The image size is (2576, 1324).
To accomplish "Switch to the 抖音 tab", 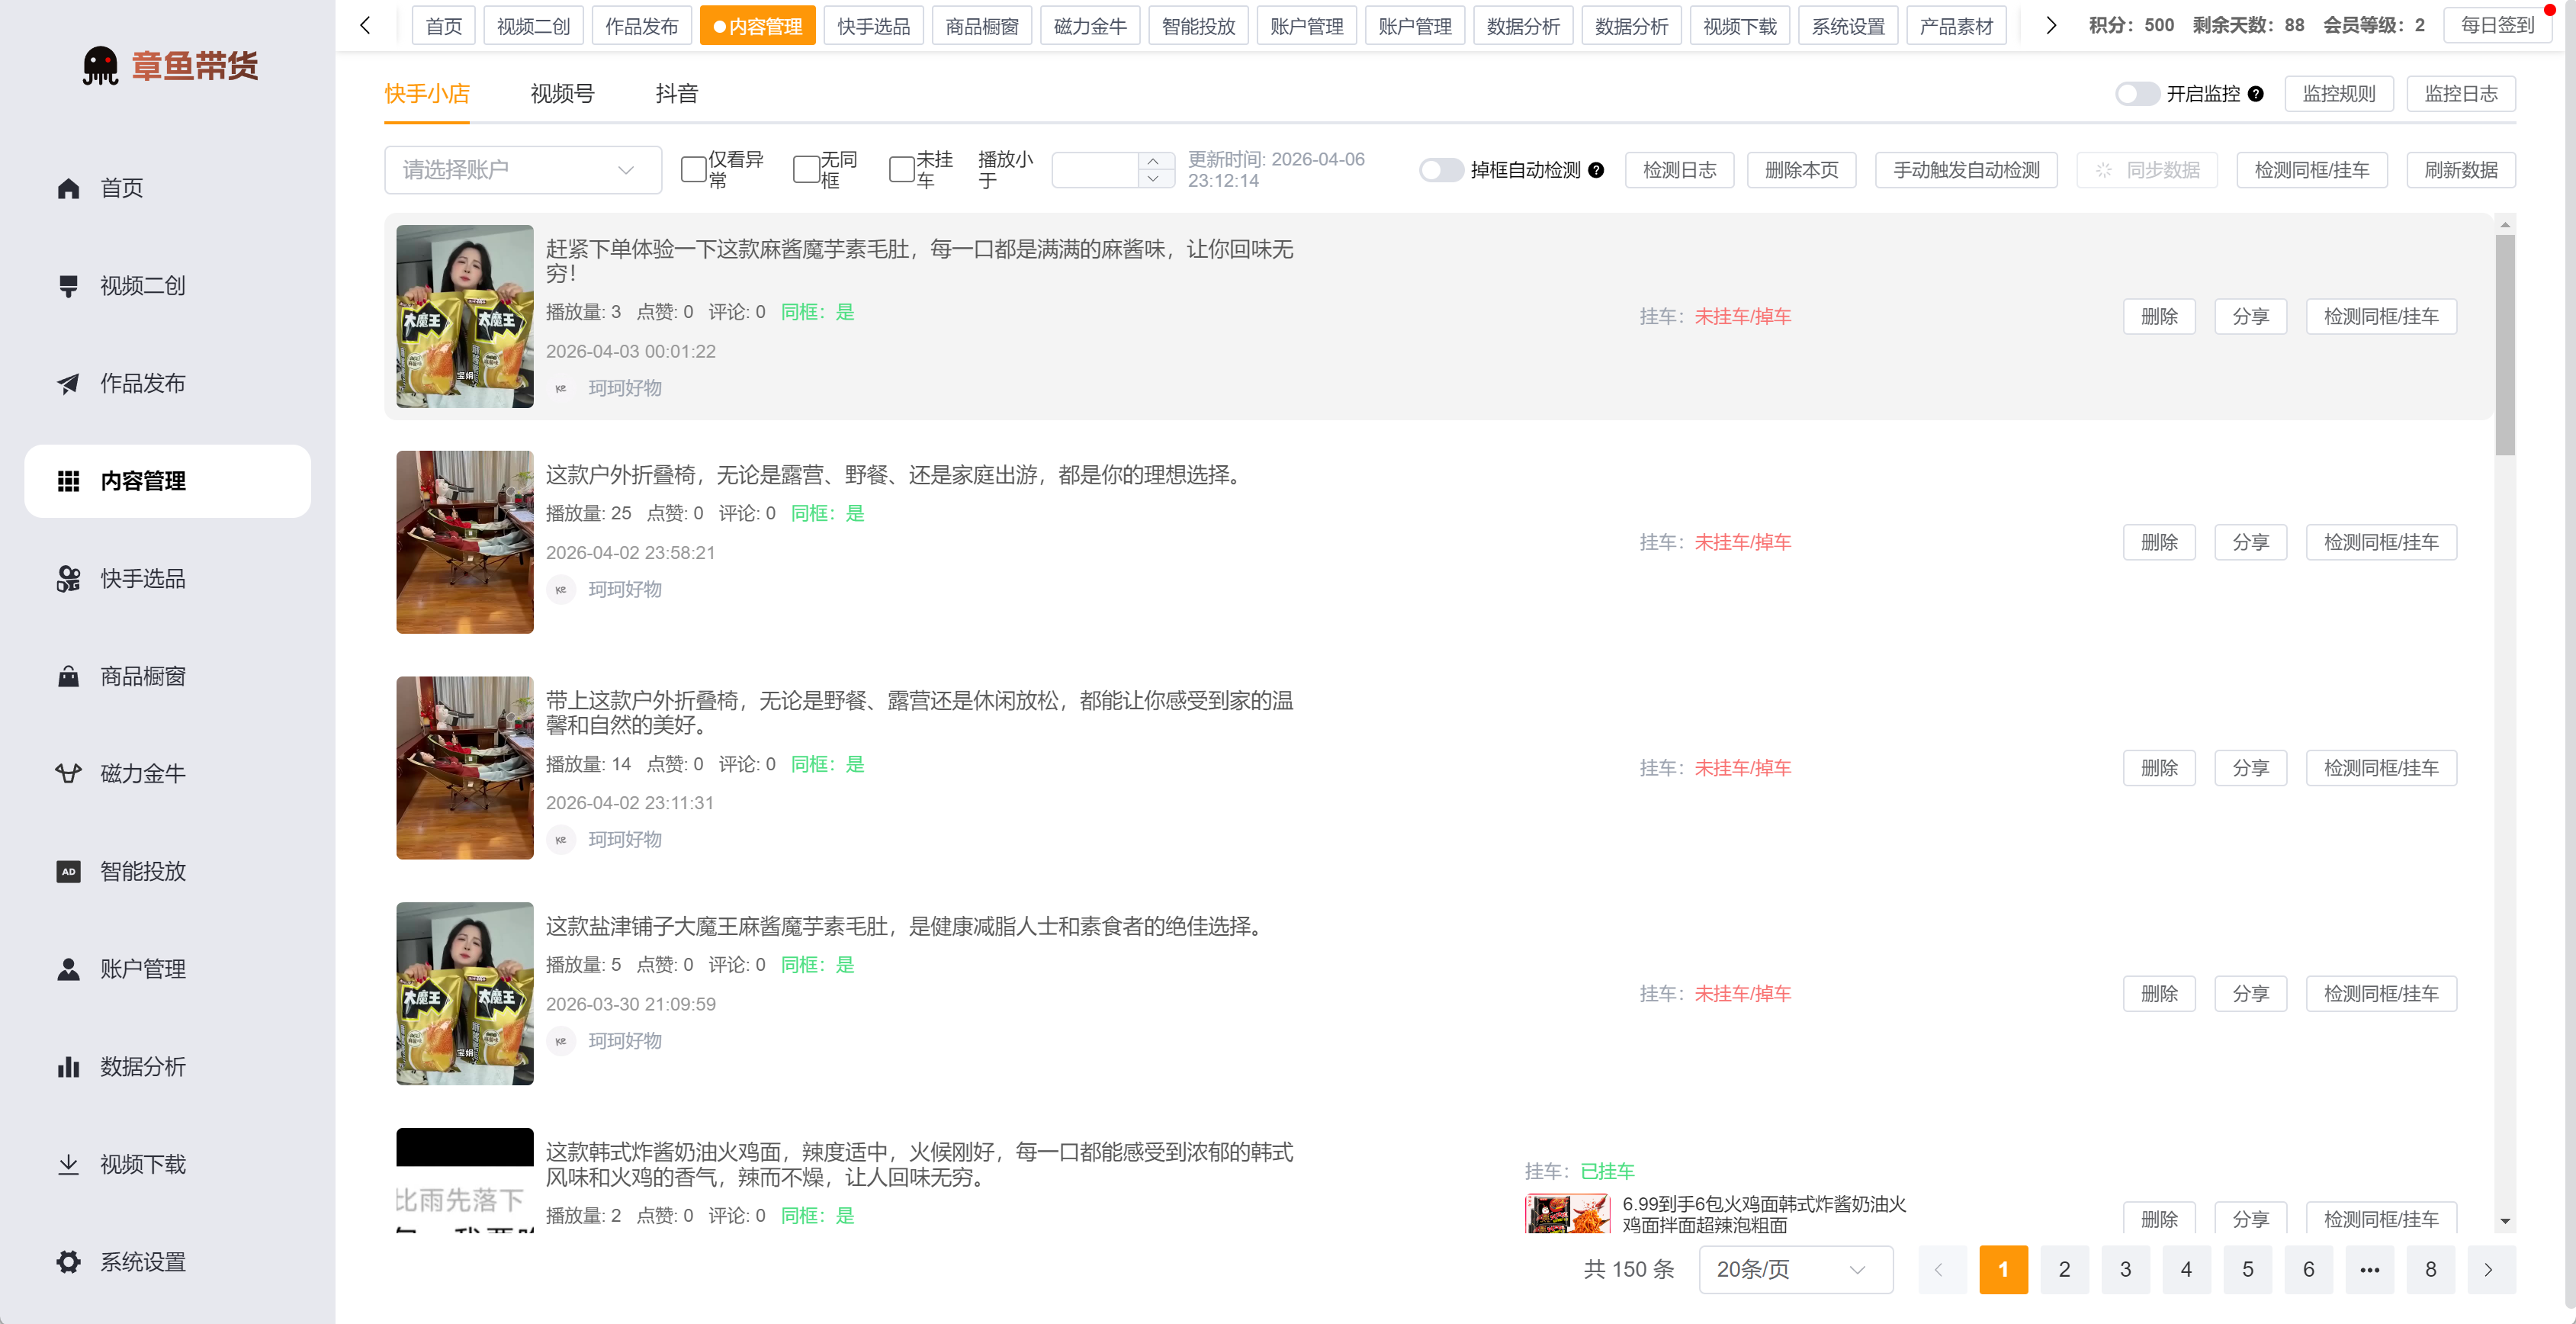I will coord(677,94).
